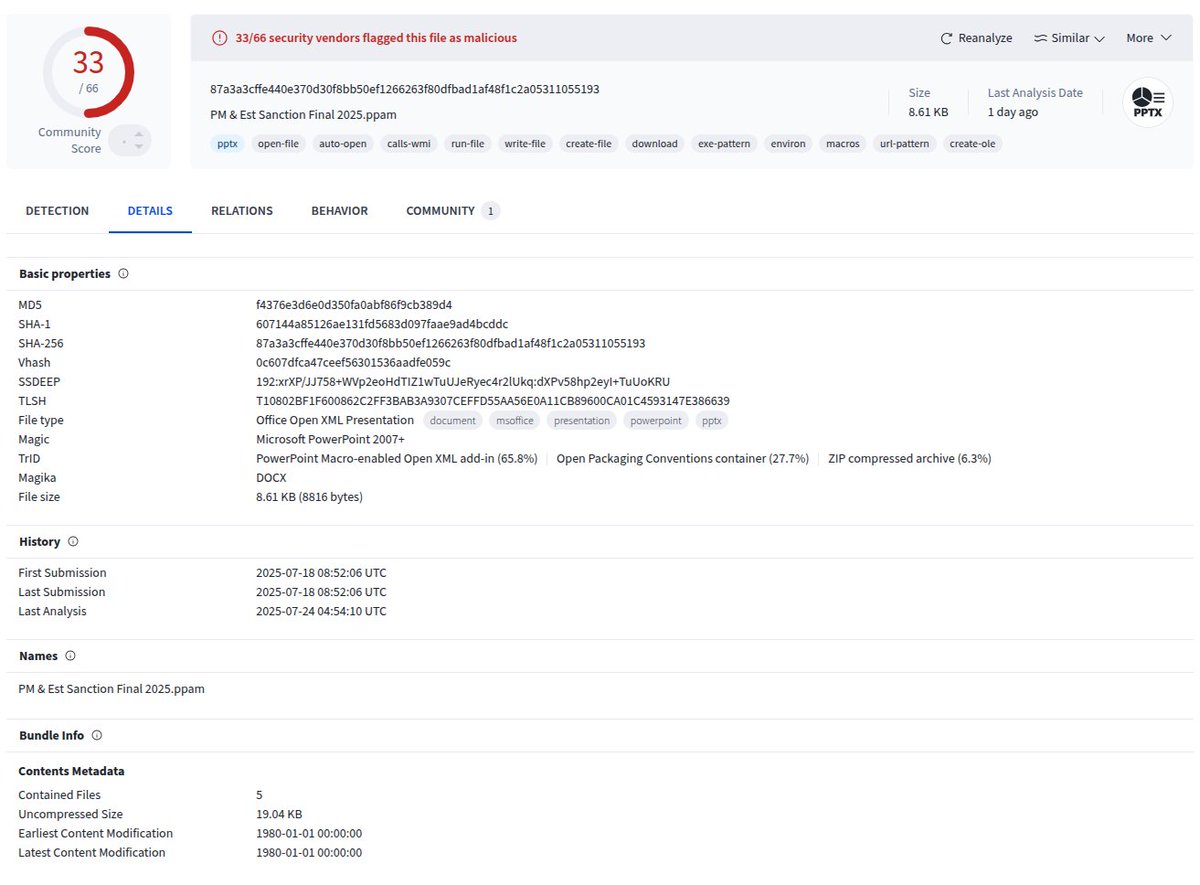The width and height of the screenshot is (1200, 885).
Task: Vote using the community score arrows
Action: tap(130, 141)
